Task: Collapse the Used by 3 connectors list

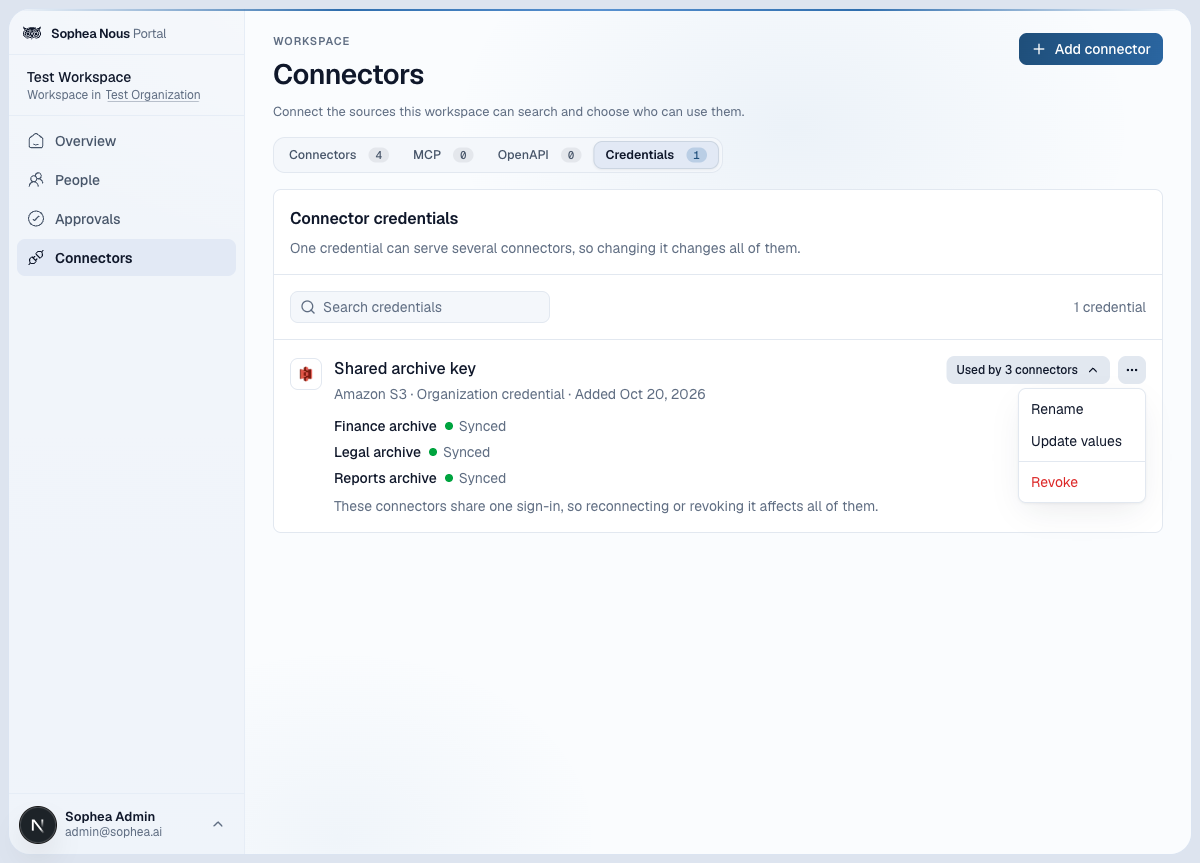Action: click(x=1028, y=370)
